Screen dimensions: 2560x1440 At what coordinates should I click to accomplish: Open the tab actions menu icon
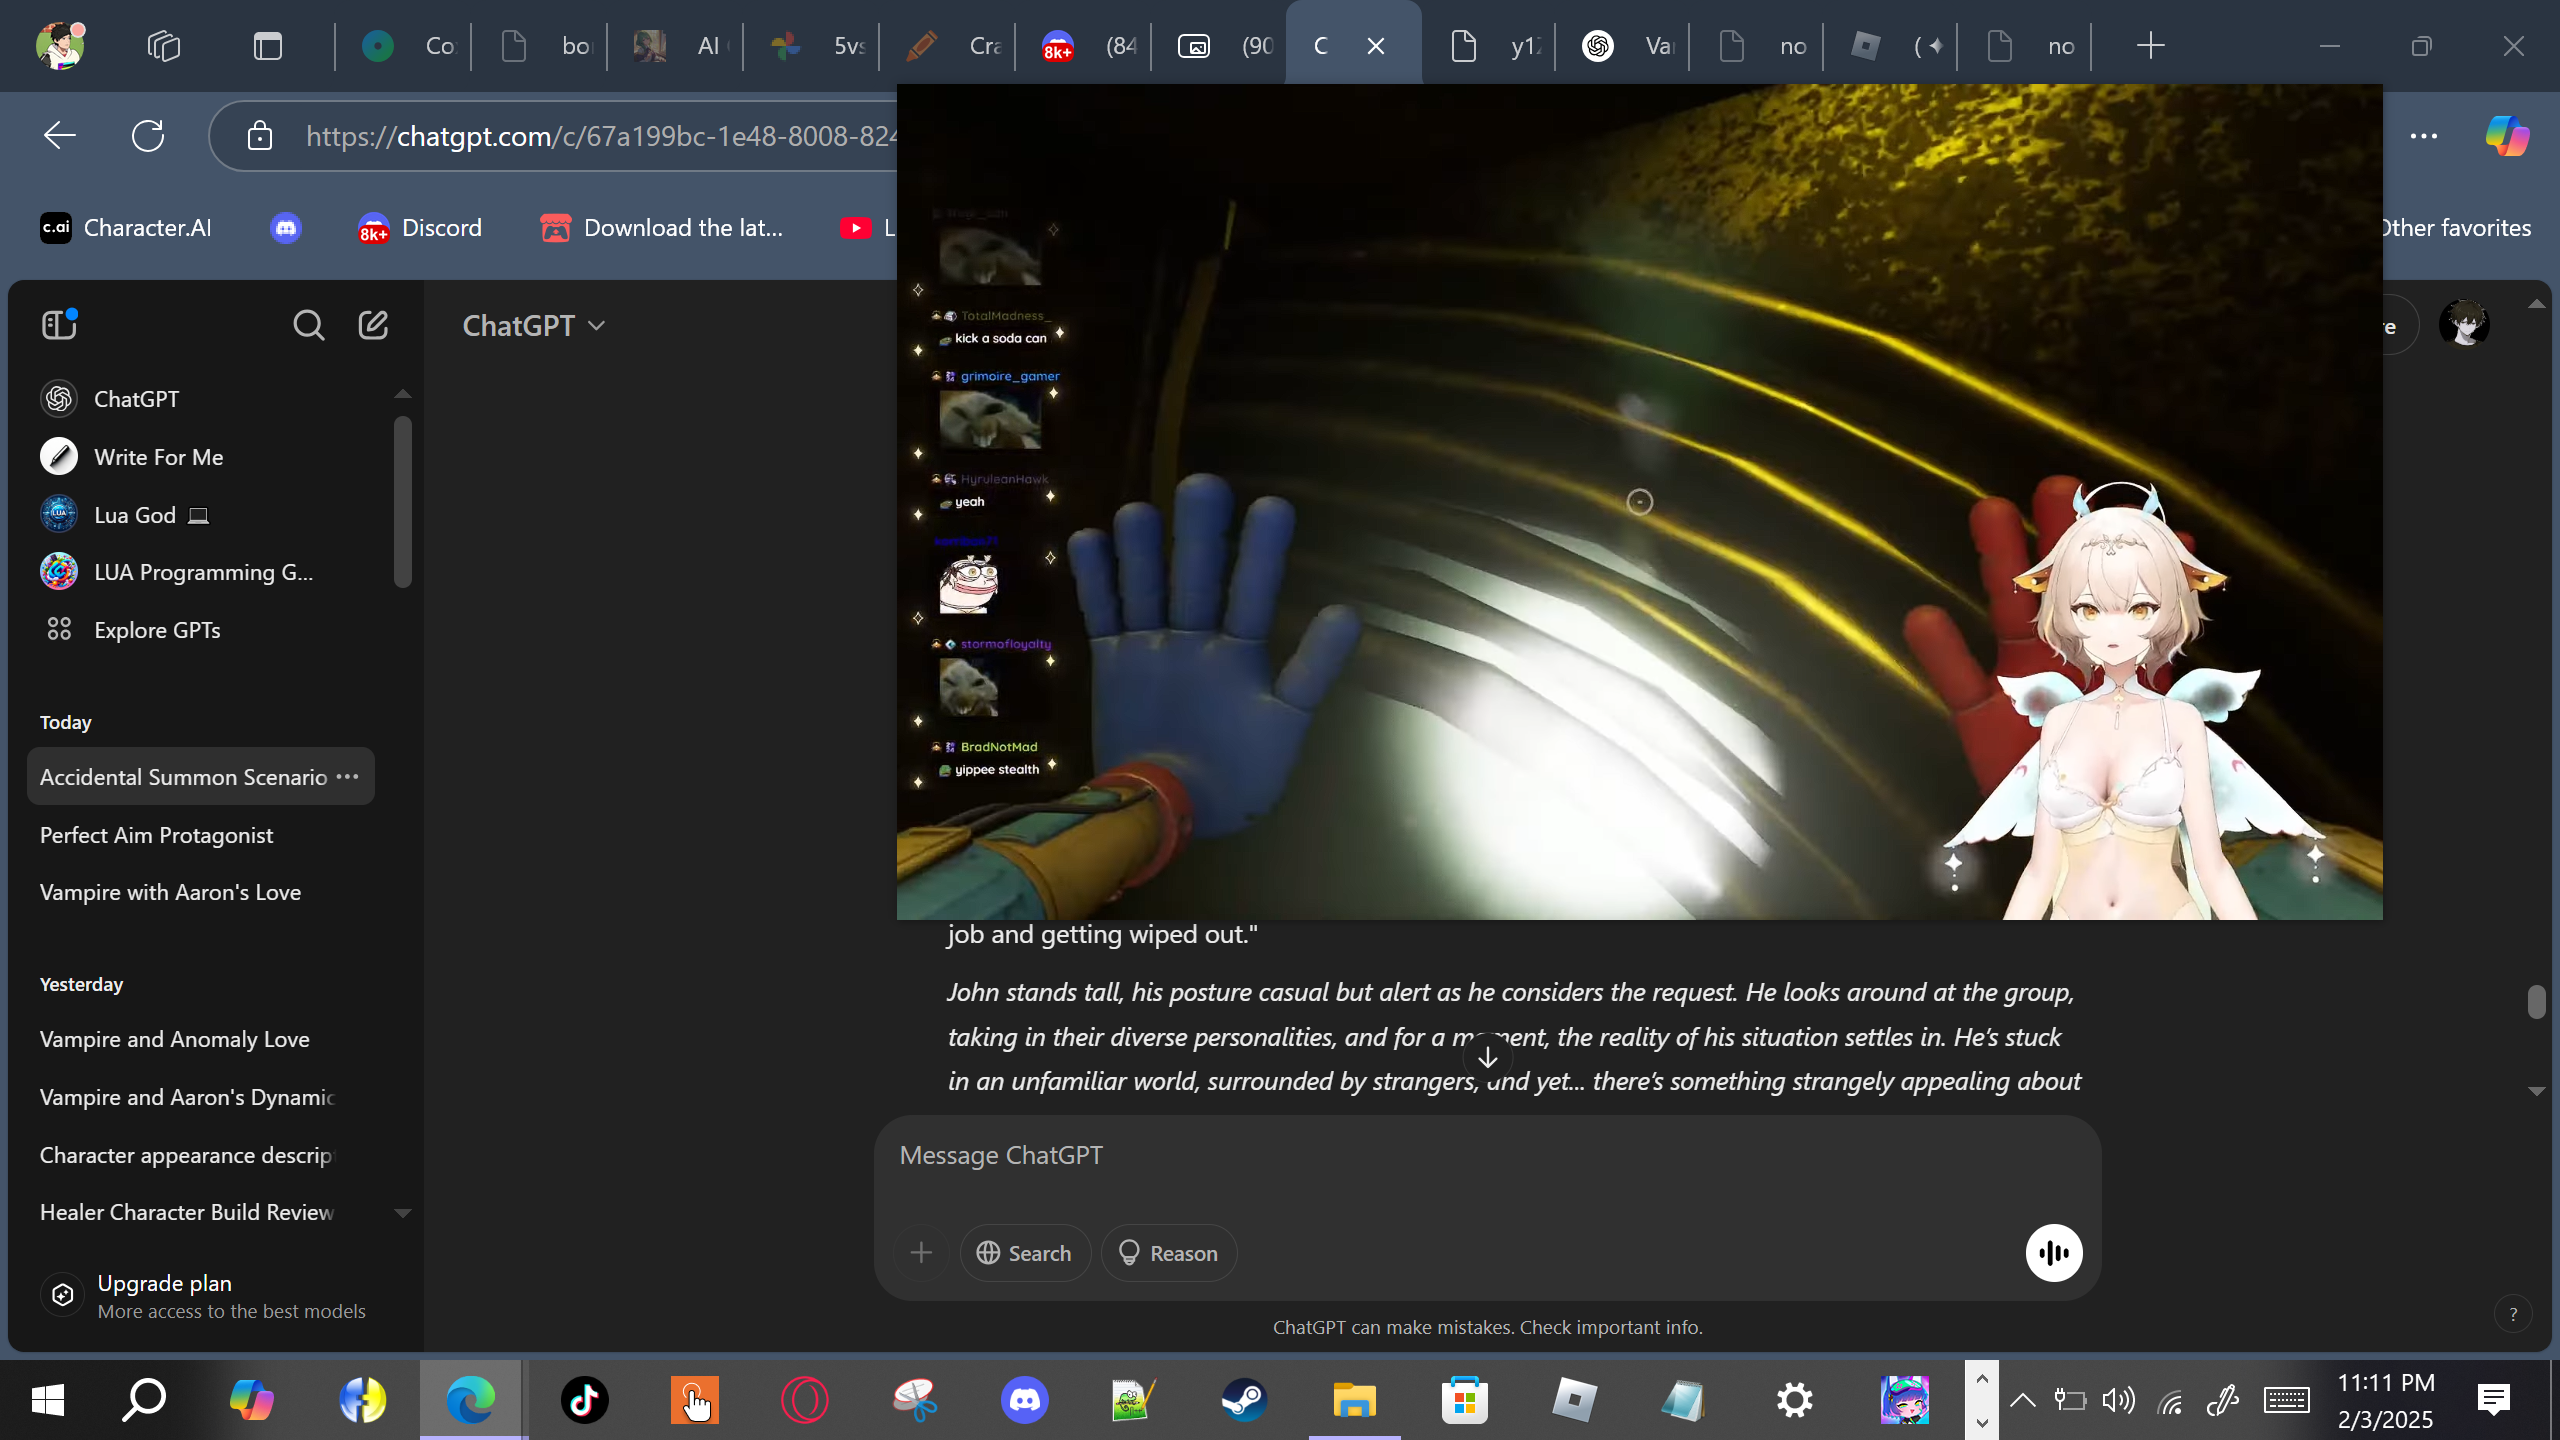pos(268,46)
